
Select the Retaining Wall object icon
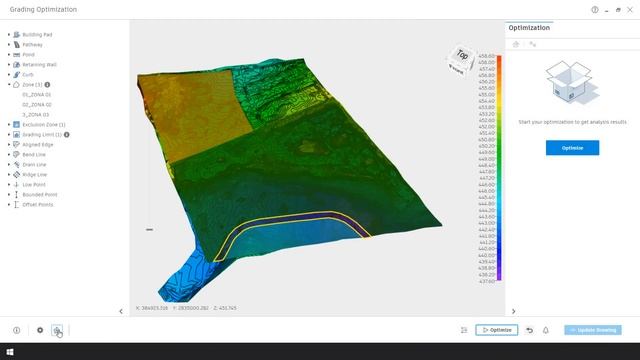(x=17, y=64)
